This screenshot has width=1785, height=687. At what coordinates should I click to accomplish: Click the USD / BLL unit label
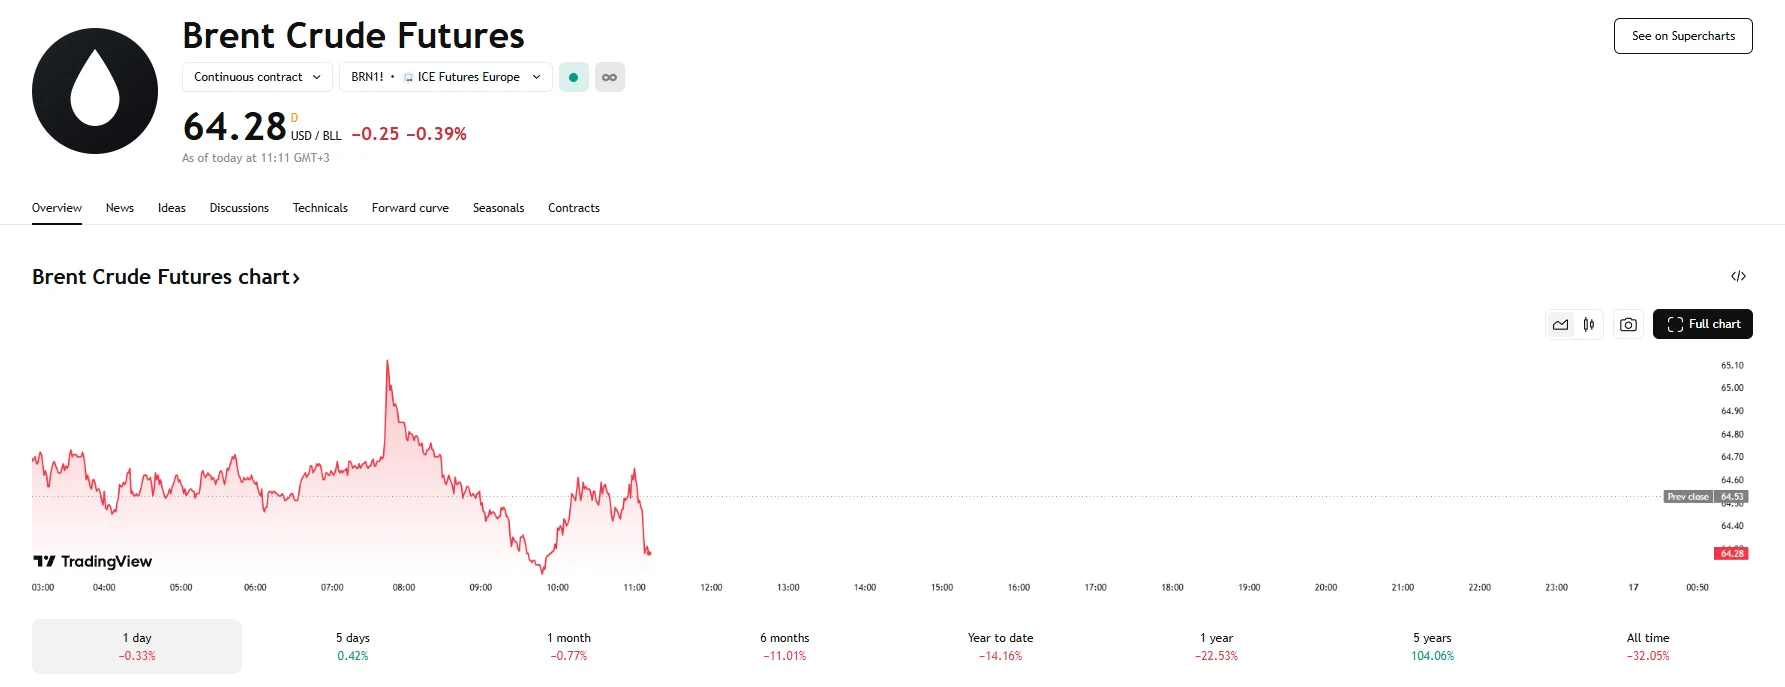click(316, 136)
